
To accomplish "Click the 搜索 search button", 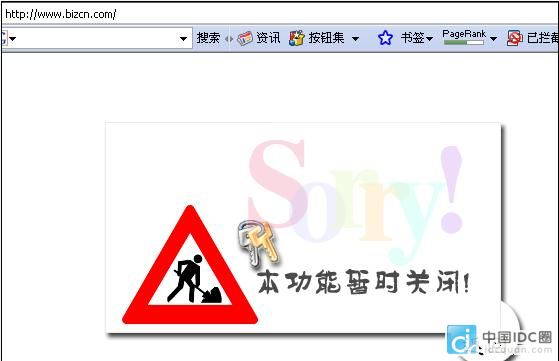I will pos(208,38).
